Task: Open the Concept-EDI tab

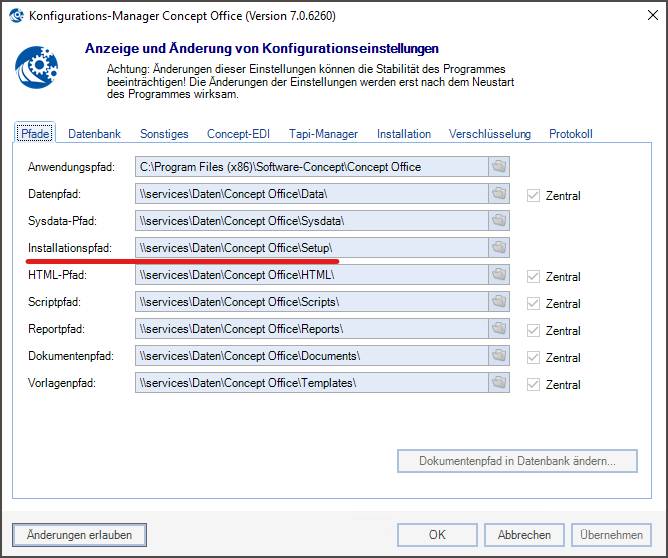Action: point(238,134)
